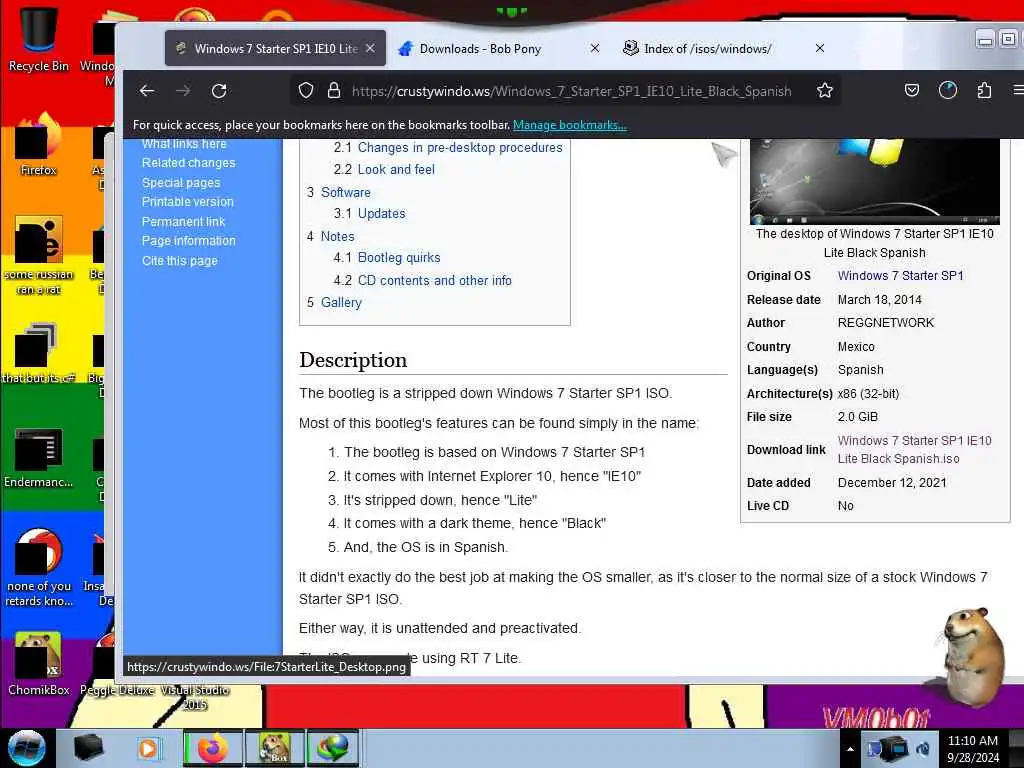Jump to Look and feel section

click(x=396, y=169)
